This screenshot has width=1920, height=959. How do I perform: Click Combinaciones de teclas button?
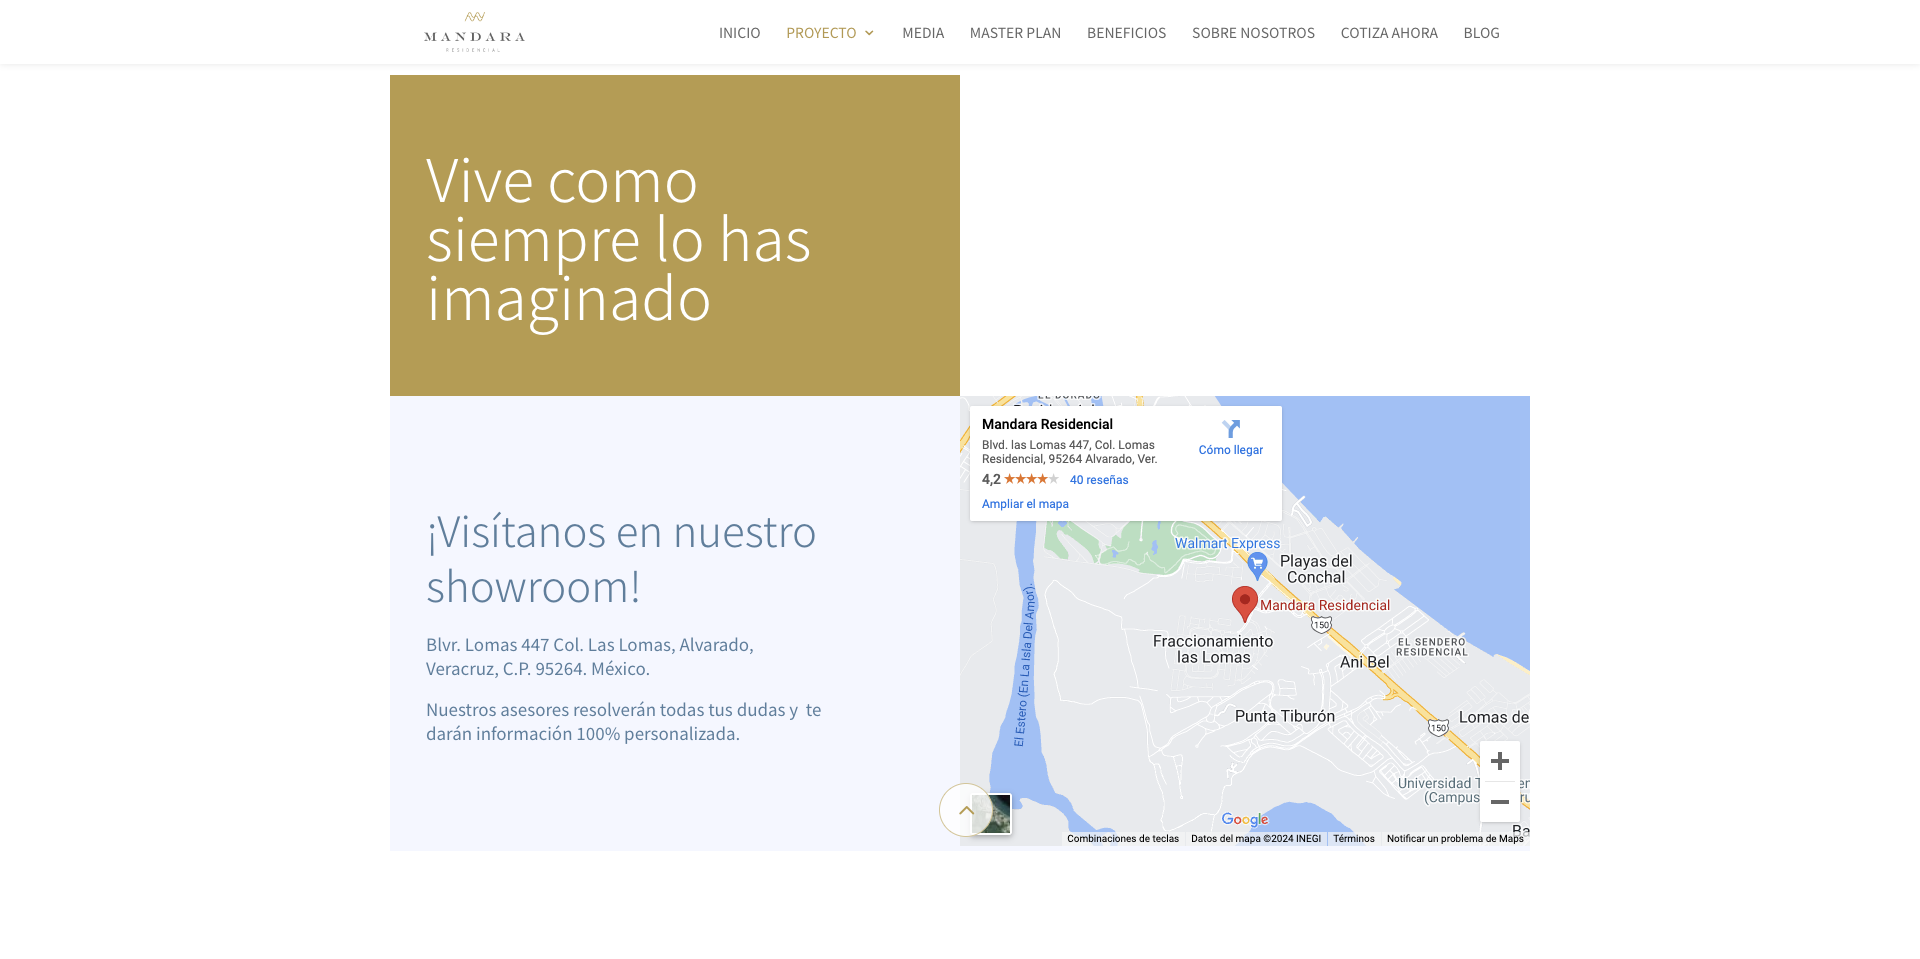click(x=1122, y=839)
